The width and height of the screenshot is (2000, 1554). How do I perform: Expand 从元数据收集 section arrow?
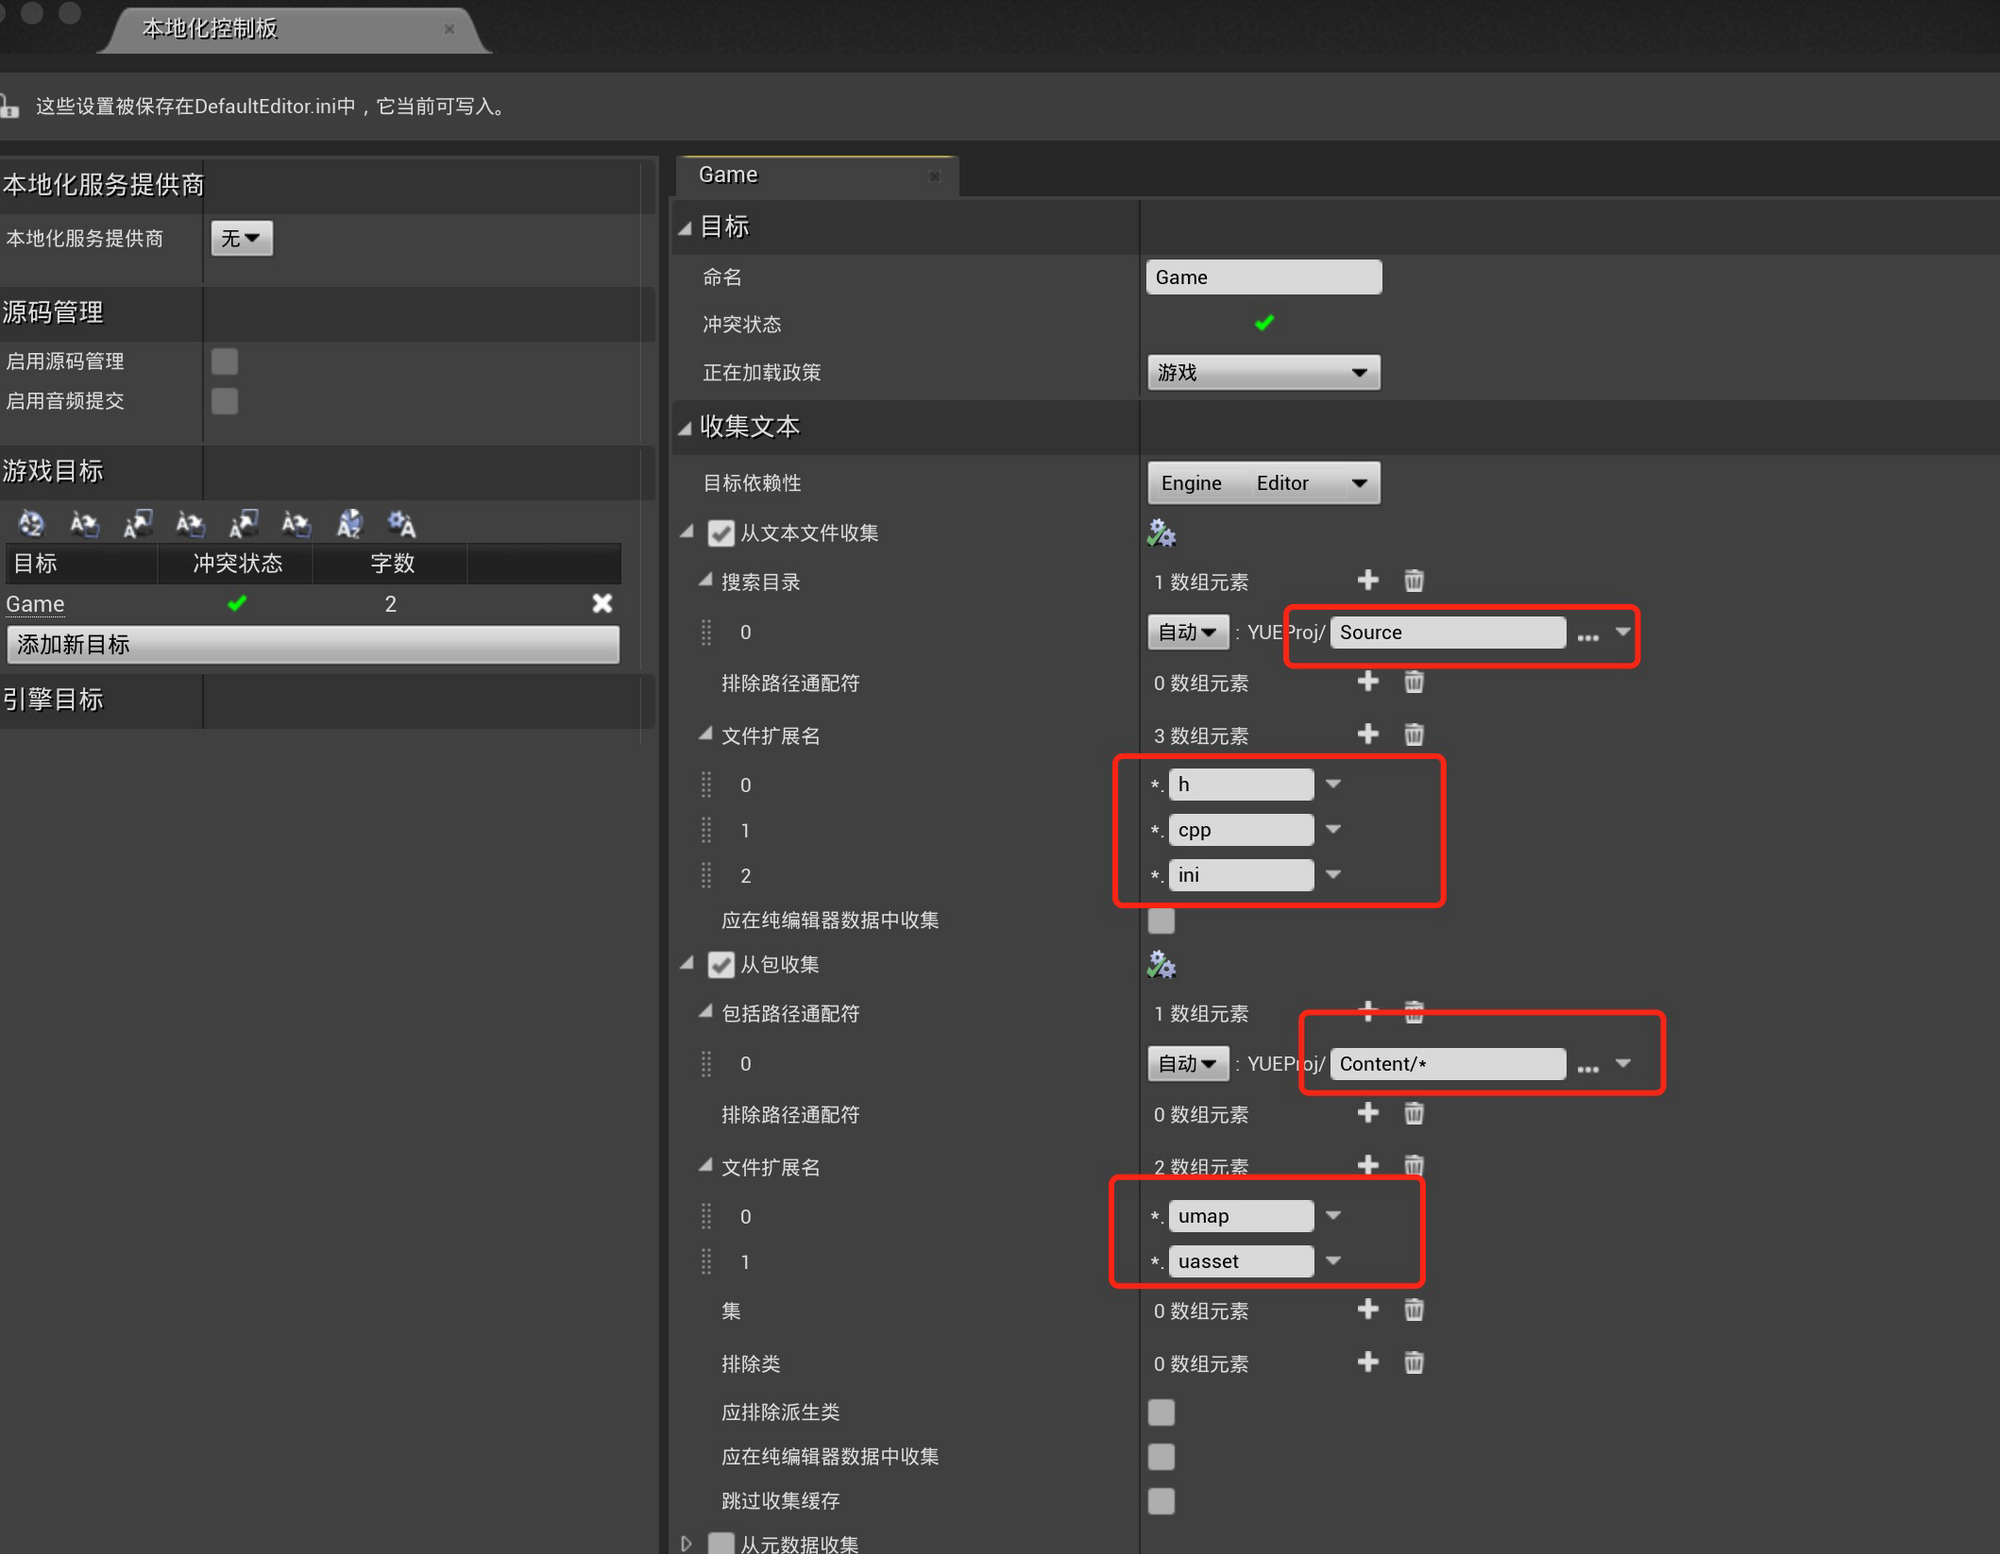(686, 1543)
